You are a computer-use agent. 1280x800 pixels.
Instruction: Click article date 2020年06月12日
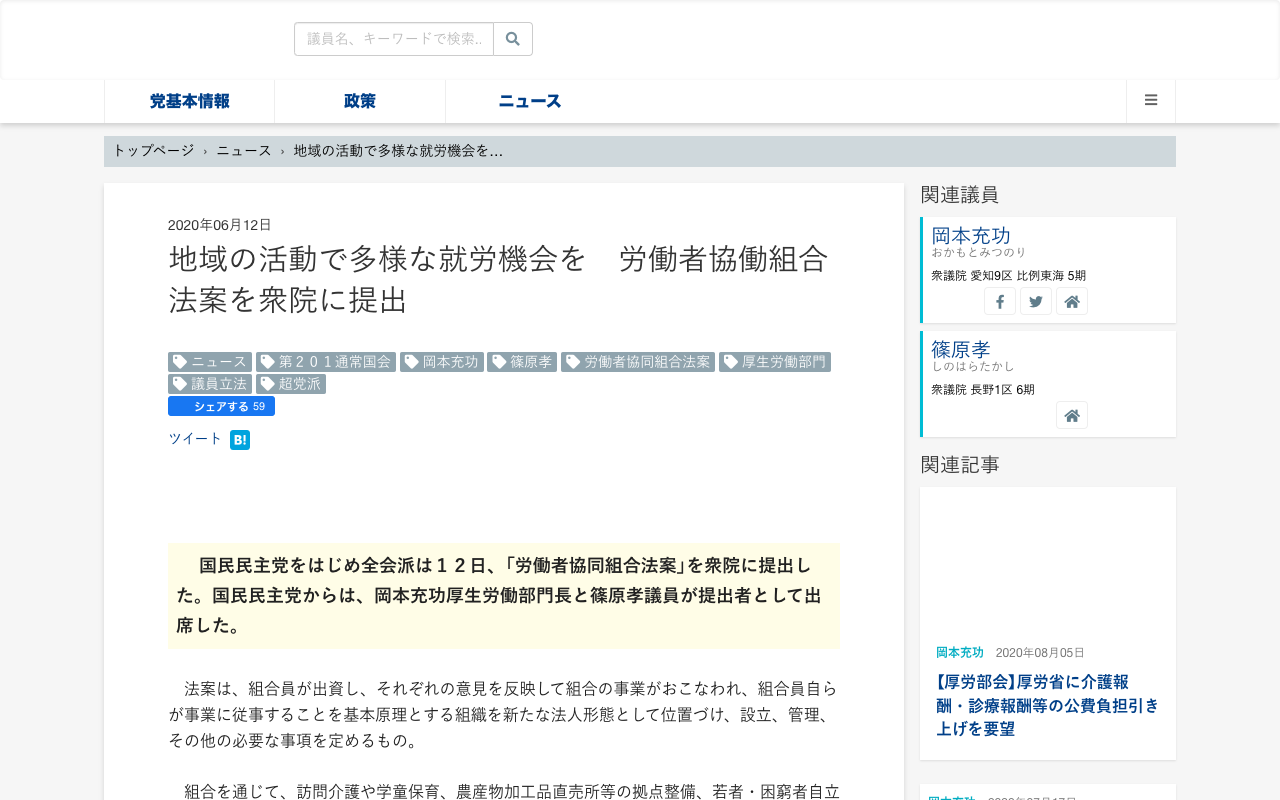(x=220, y=225)
